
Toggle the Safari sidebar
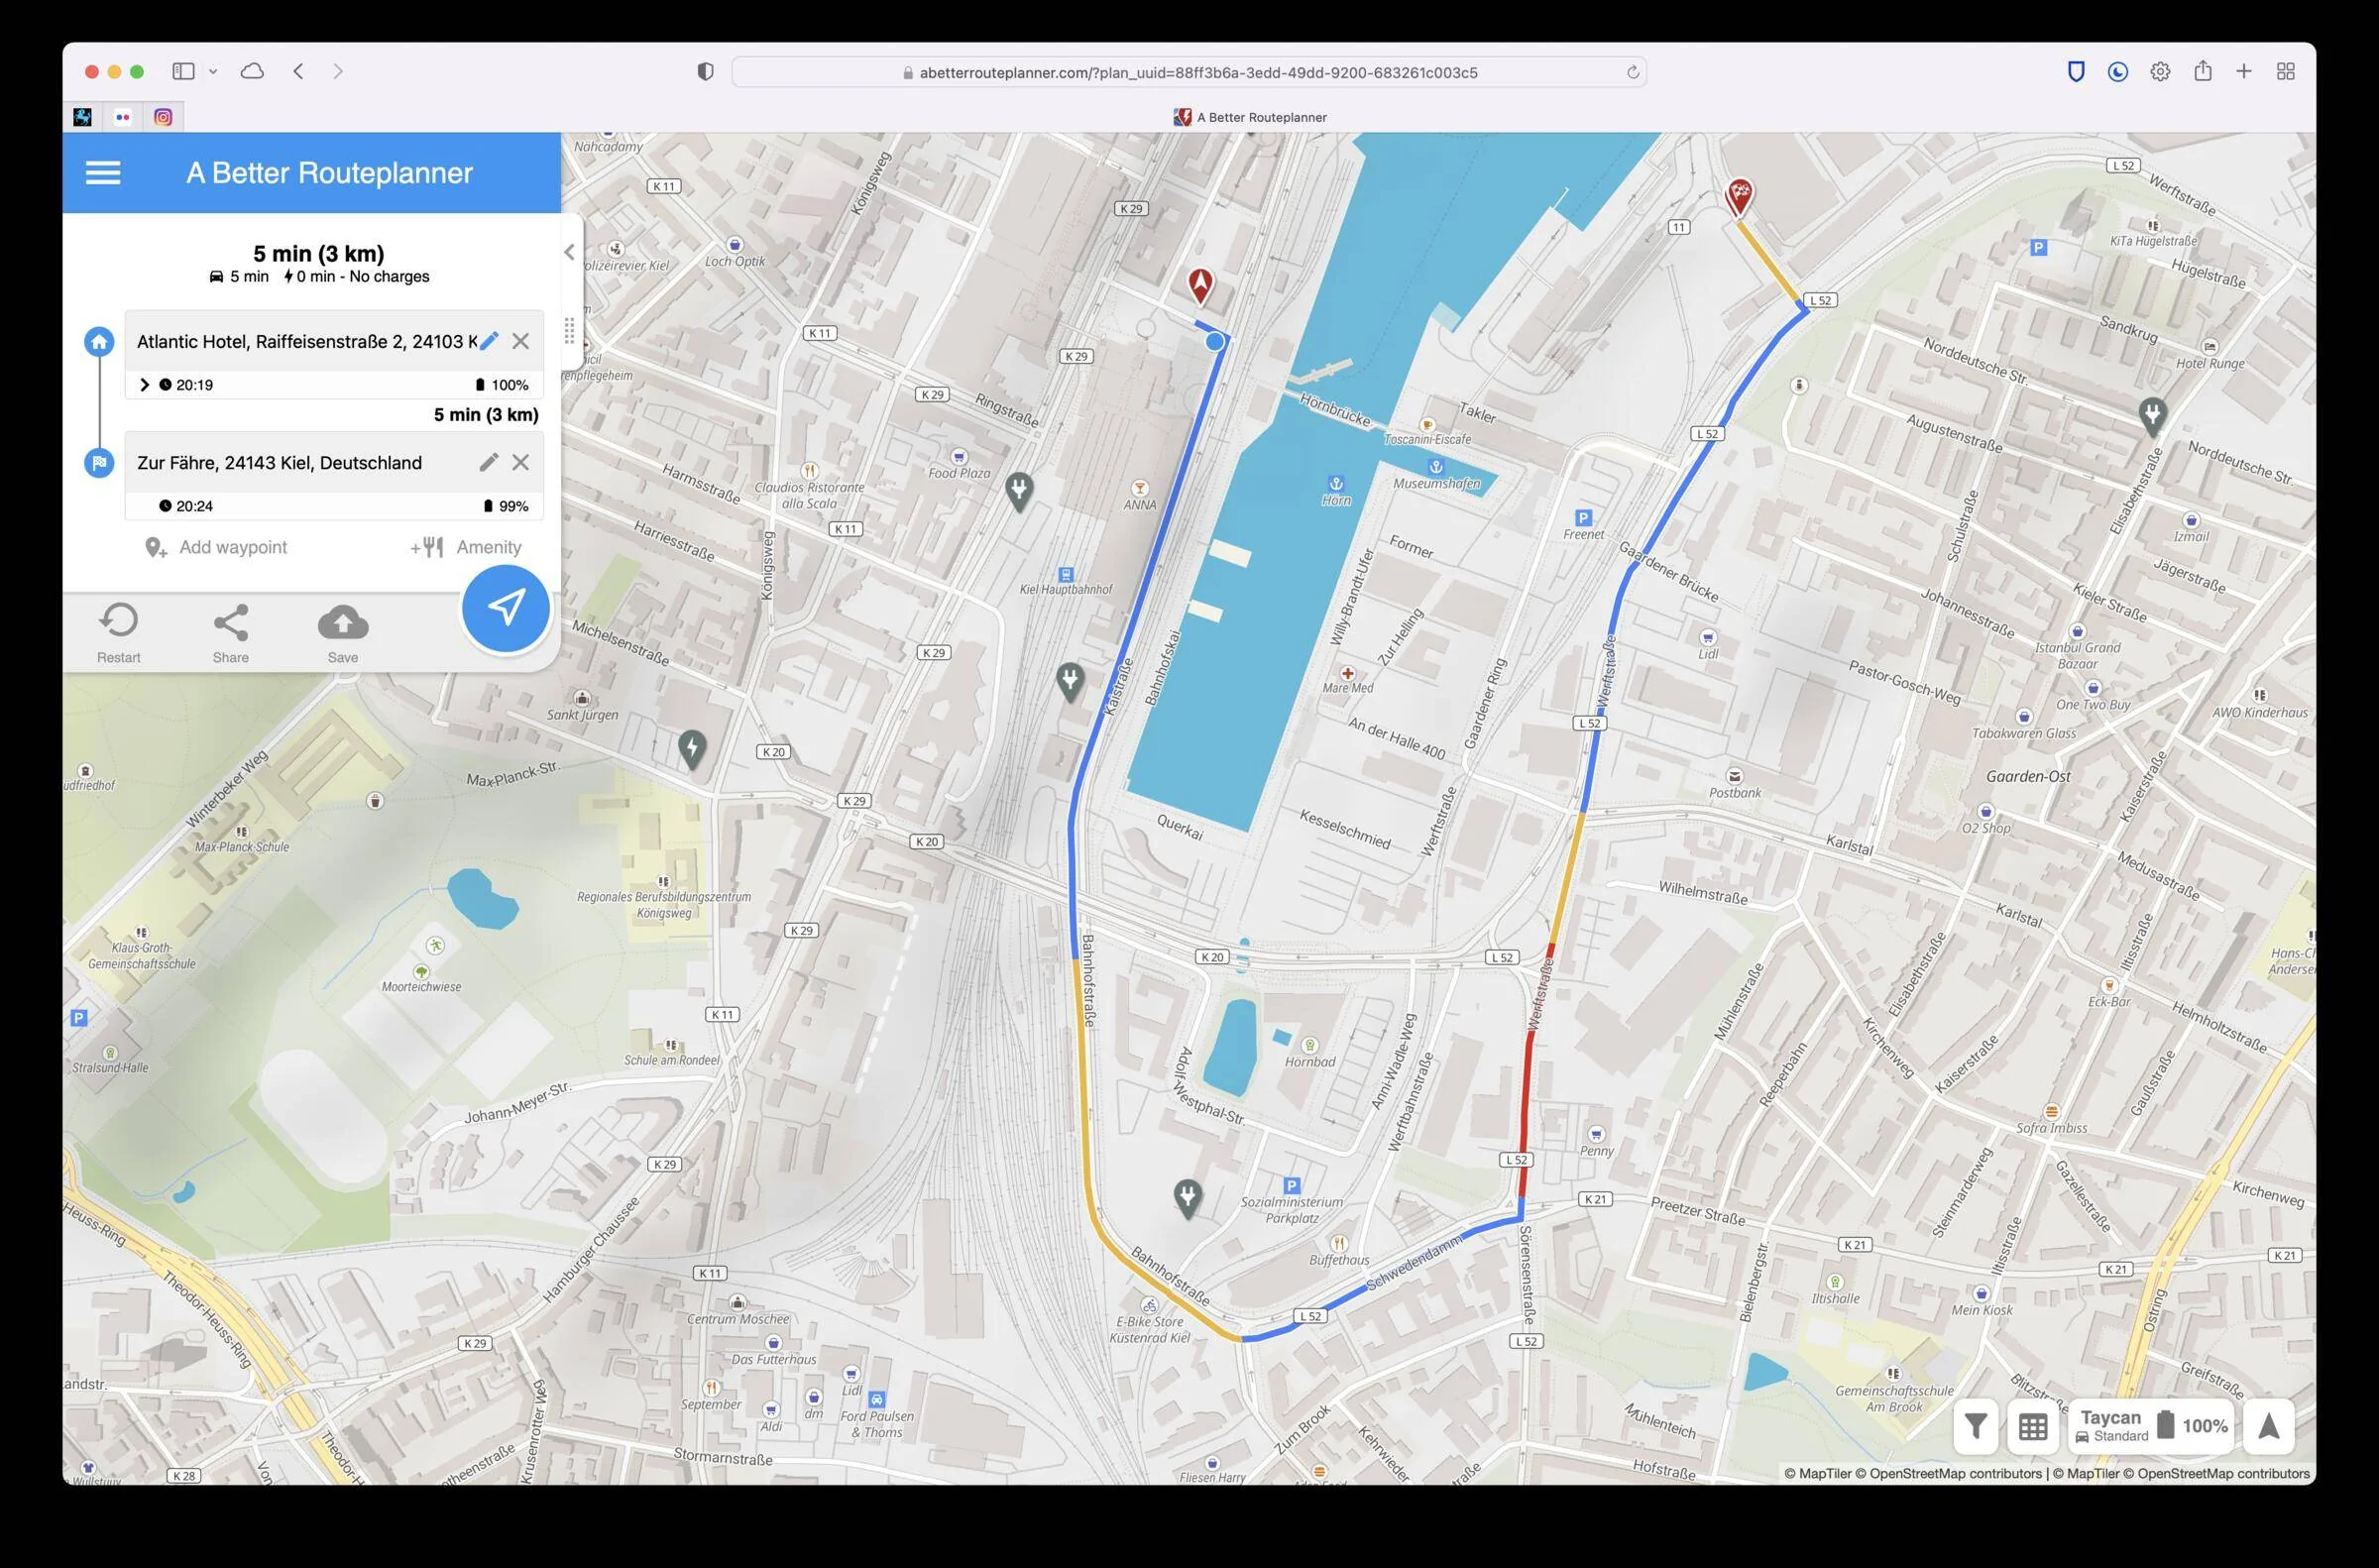[183, 71]
